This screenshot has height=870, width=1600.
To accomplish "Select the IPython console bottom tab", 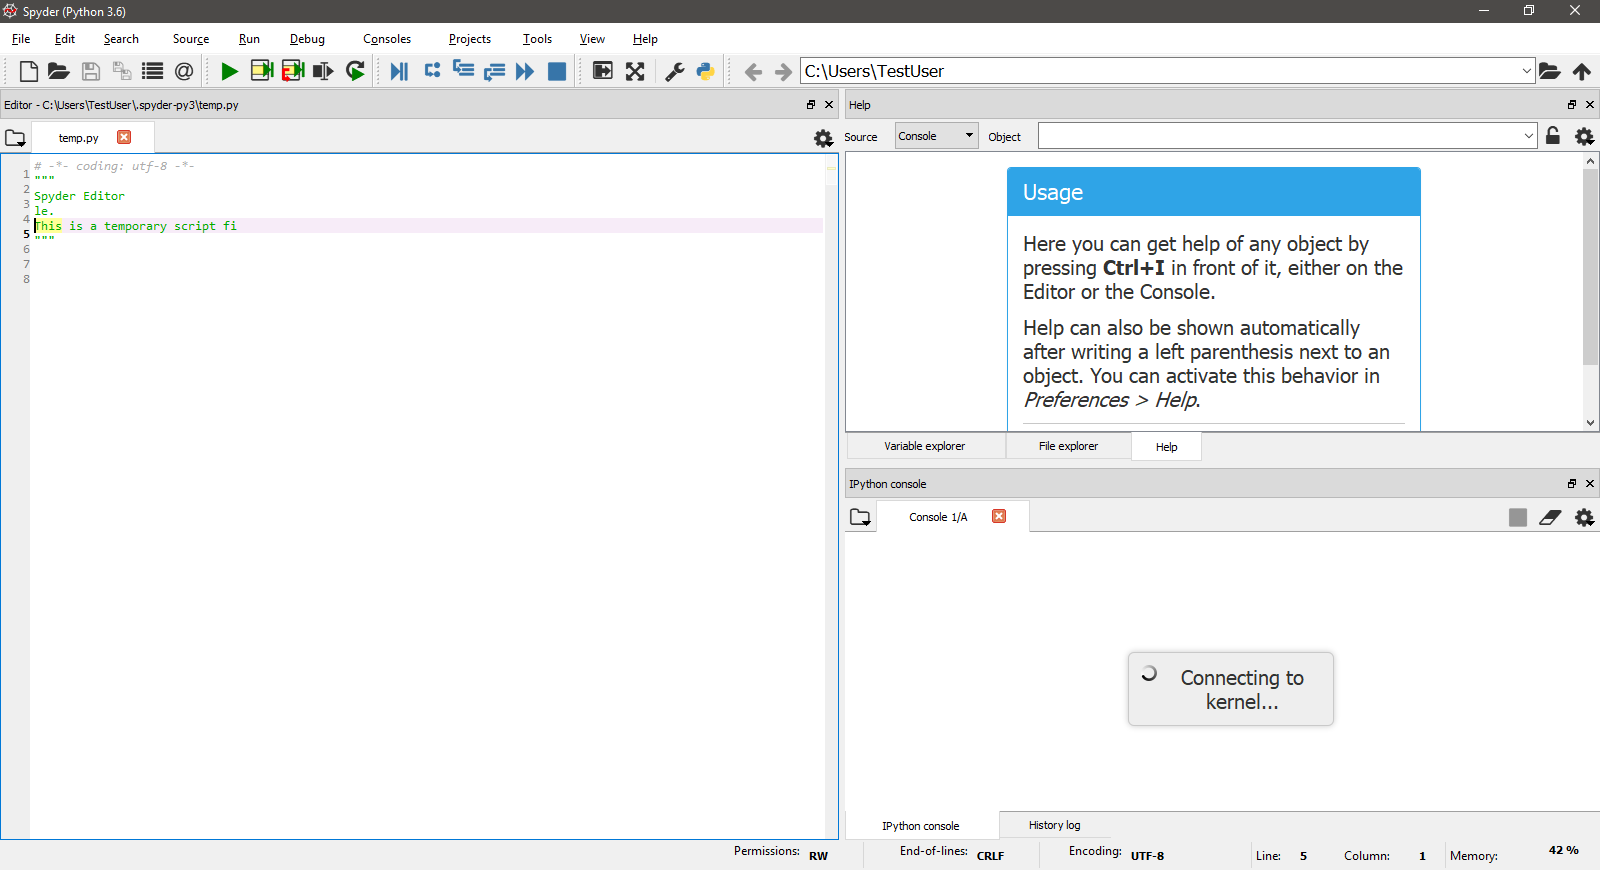I will [x=921, y=826].
